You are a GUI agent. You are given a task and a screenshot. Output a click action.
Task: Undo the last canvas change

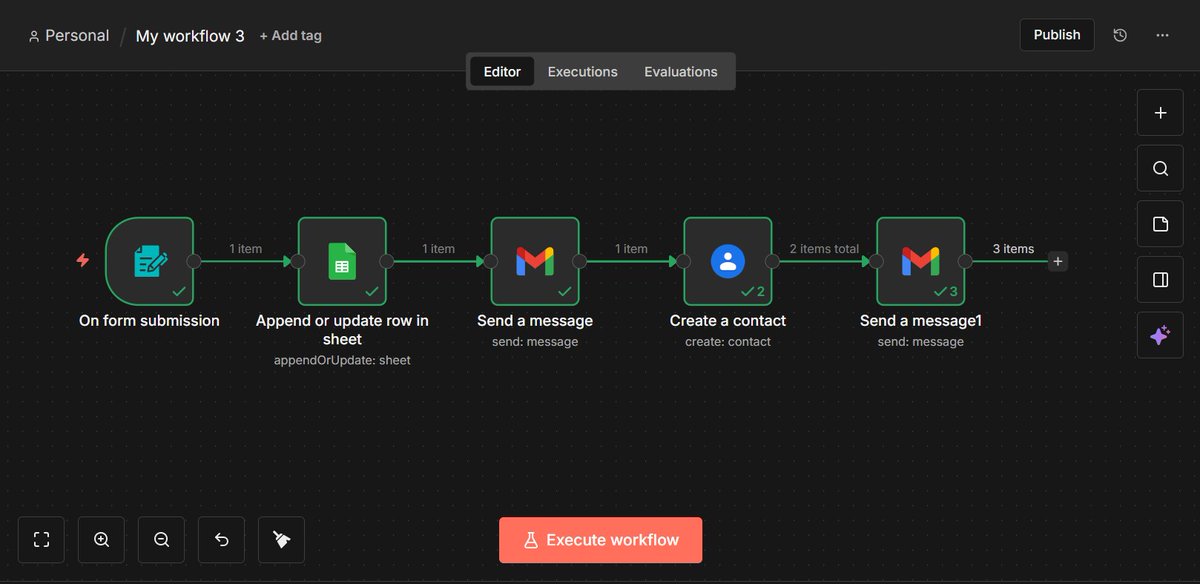point(221,540)
